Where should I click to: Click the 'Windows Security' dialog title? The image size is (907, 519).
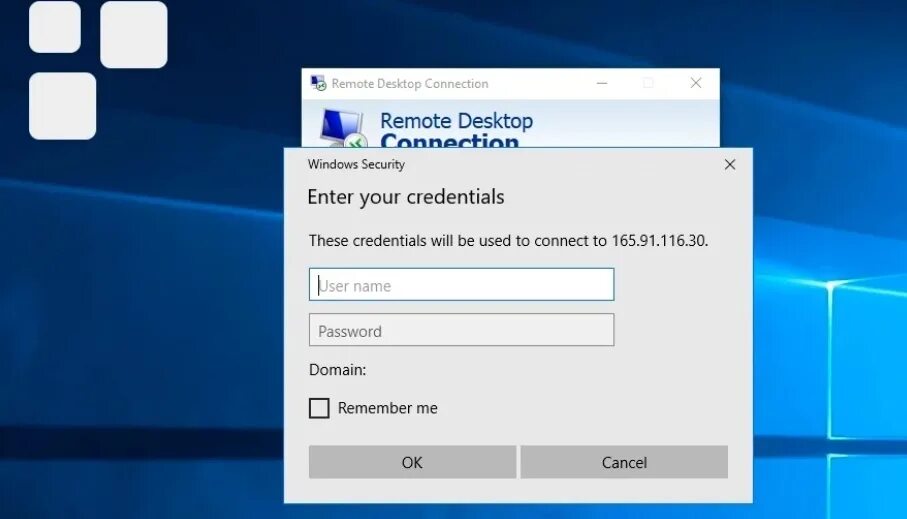pos(356,164)
